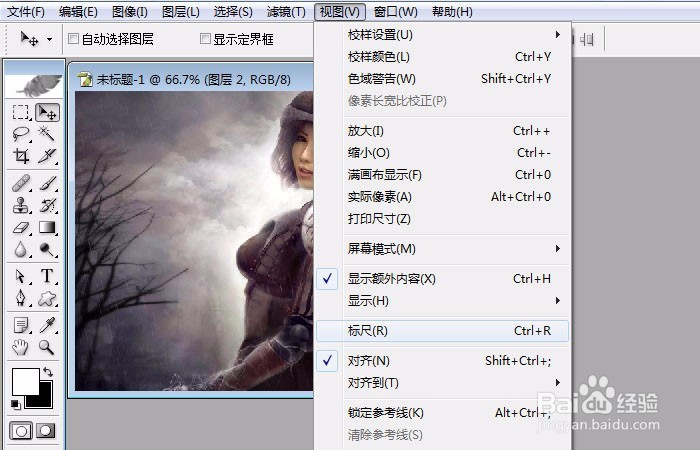Expand 屏幕模式(M) submenu
Viewport: 700px width, 450px height.
point(442,249)
